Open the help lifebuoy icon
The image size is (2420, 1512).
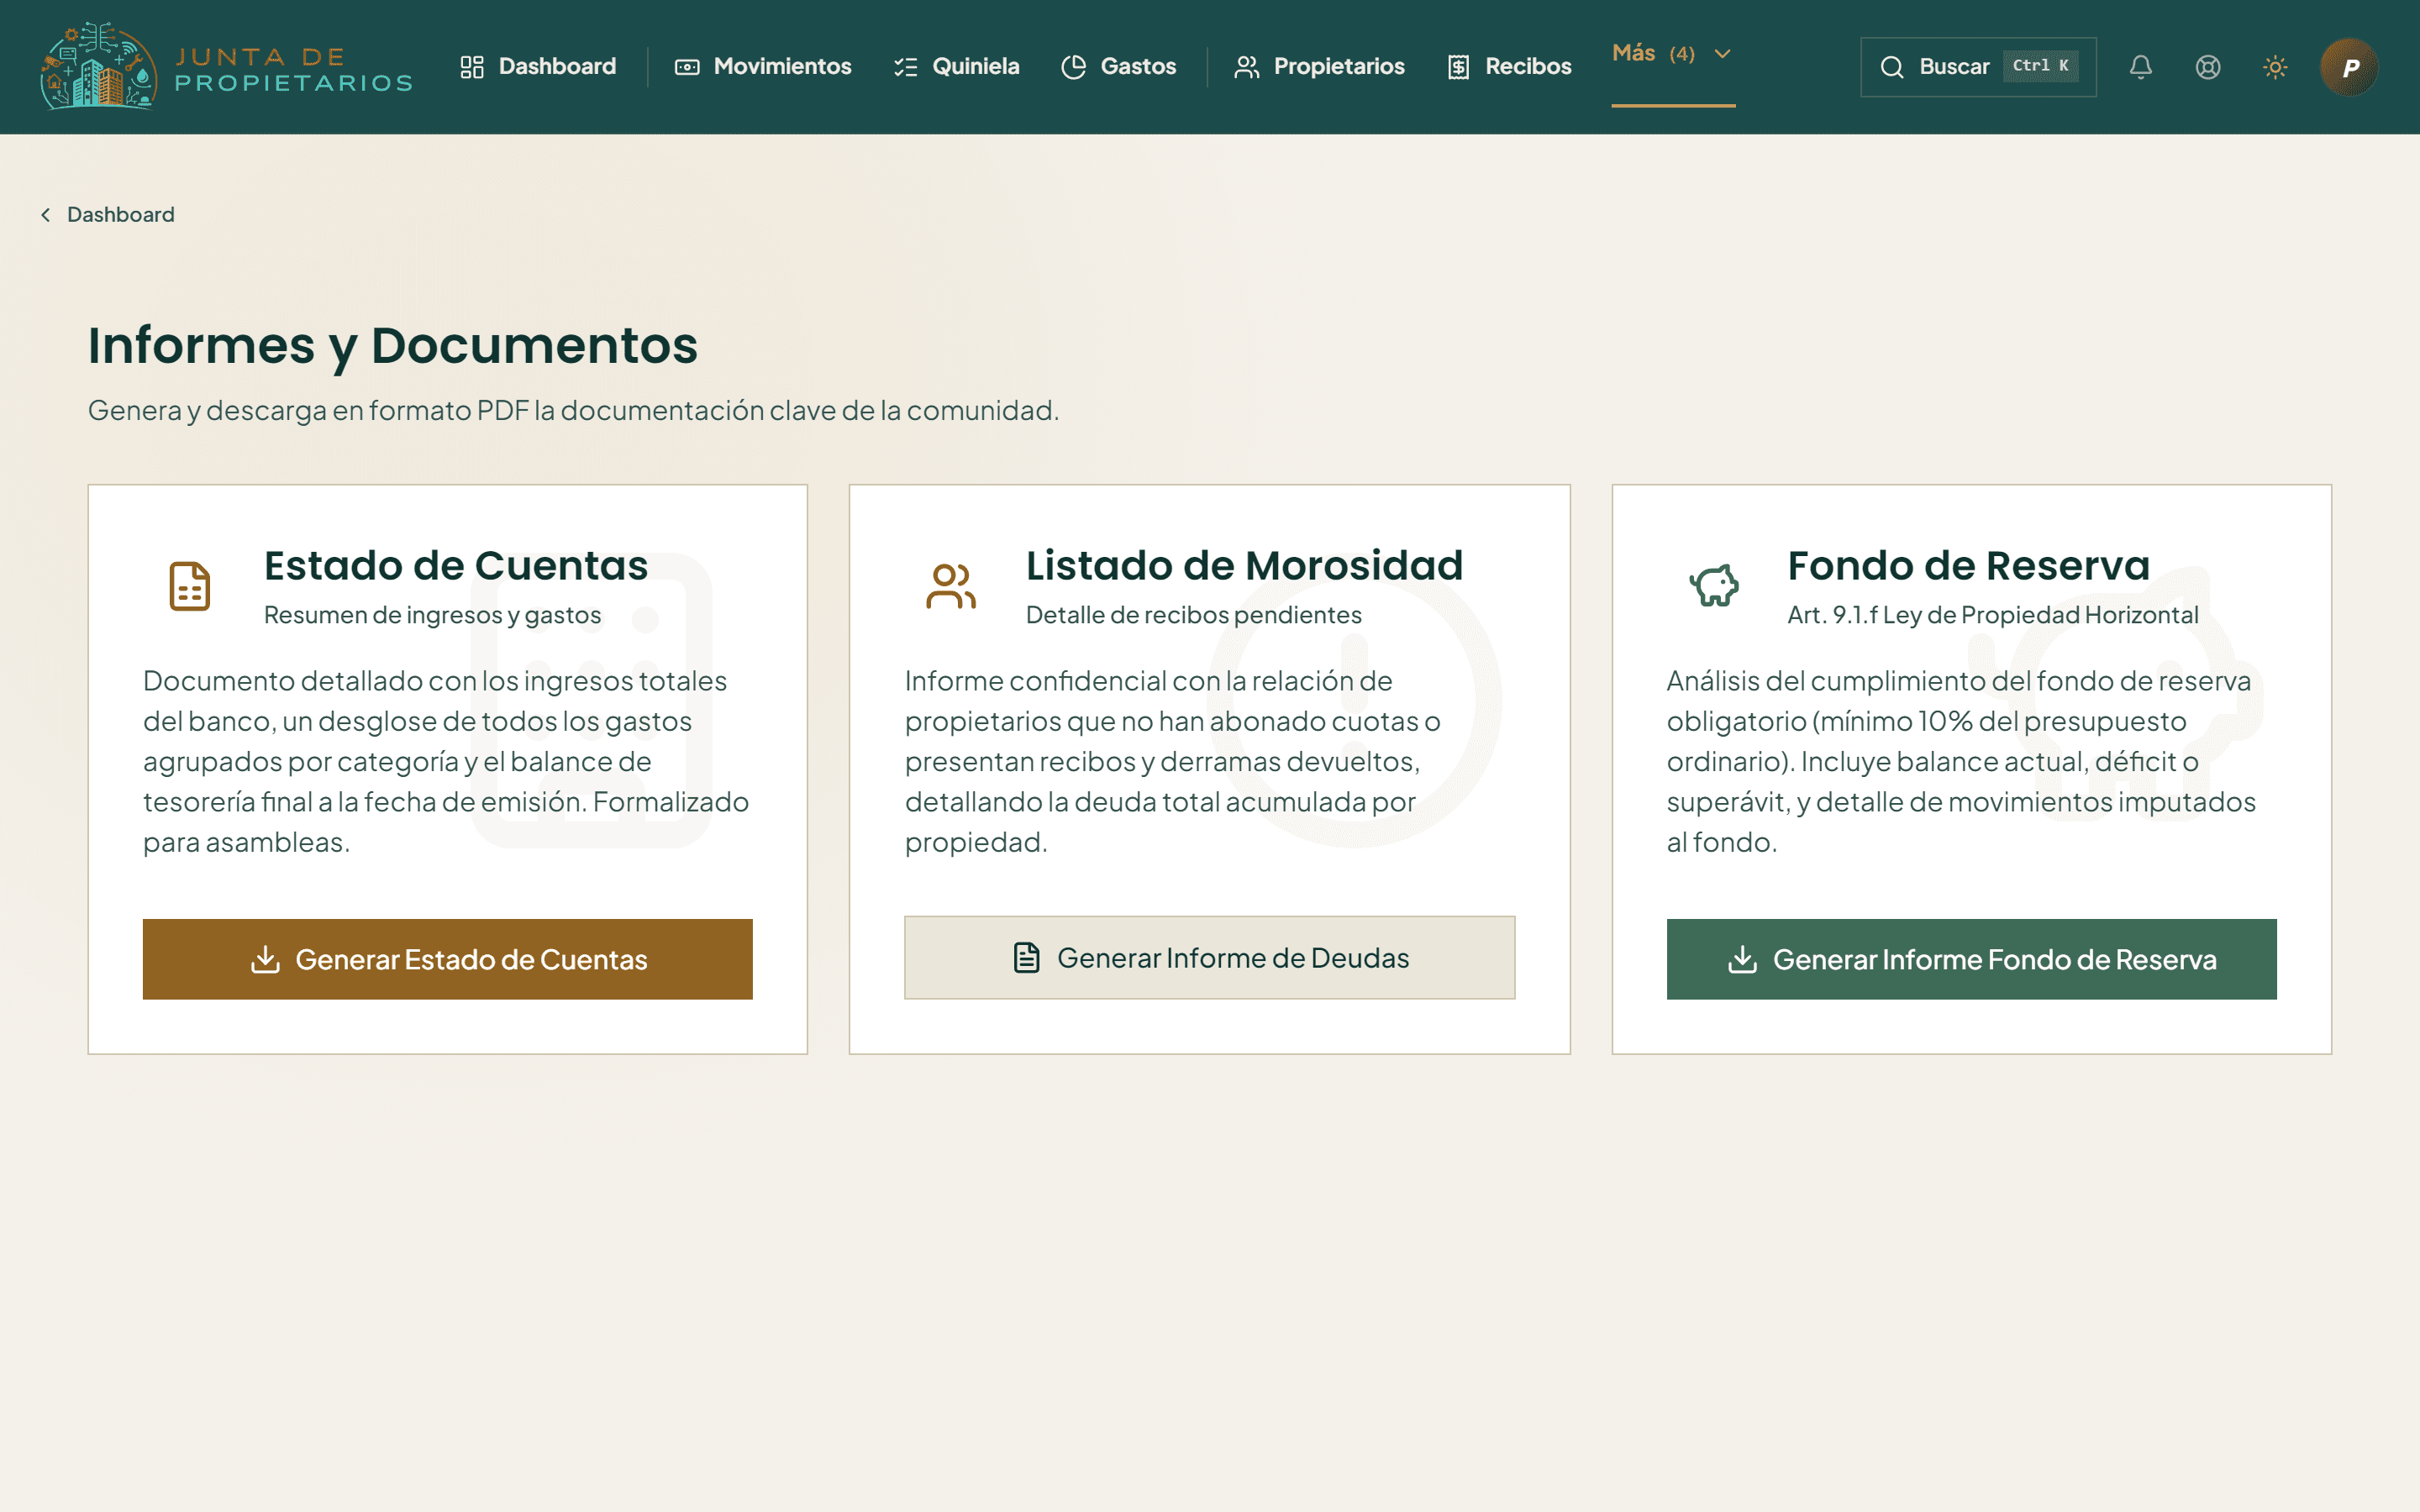(2208, 67)
